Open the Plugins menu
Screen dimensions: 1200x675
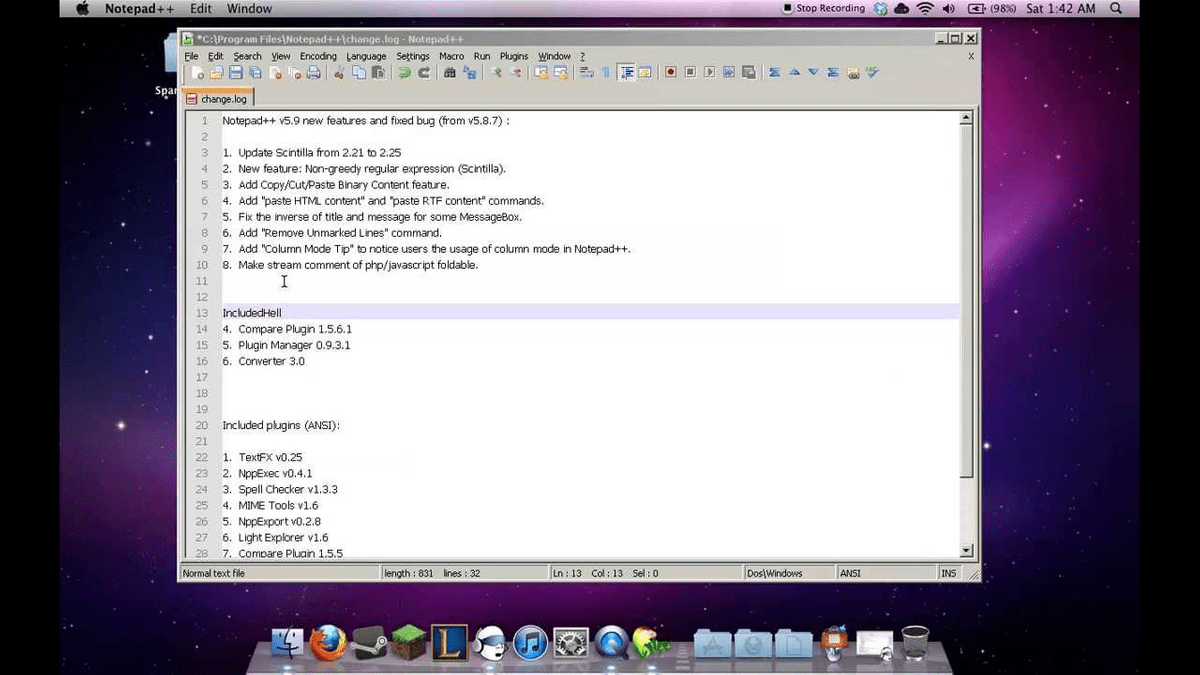coord(513,56)
